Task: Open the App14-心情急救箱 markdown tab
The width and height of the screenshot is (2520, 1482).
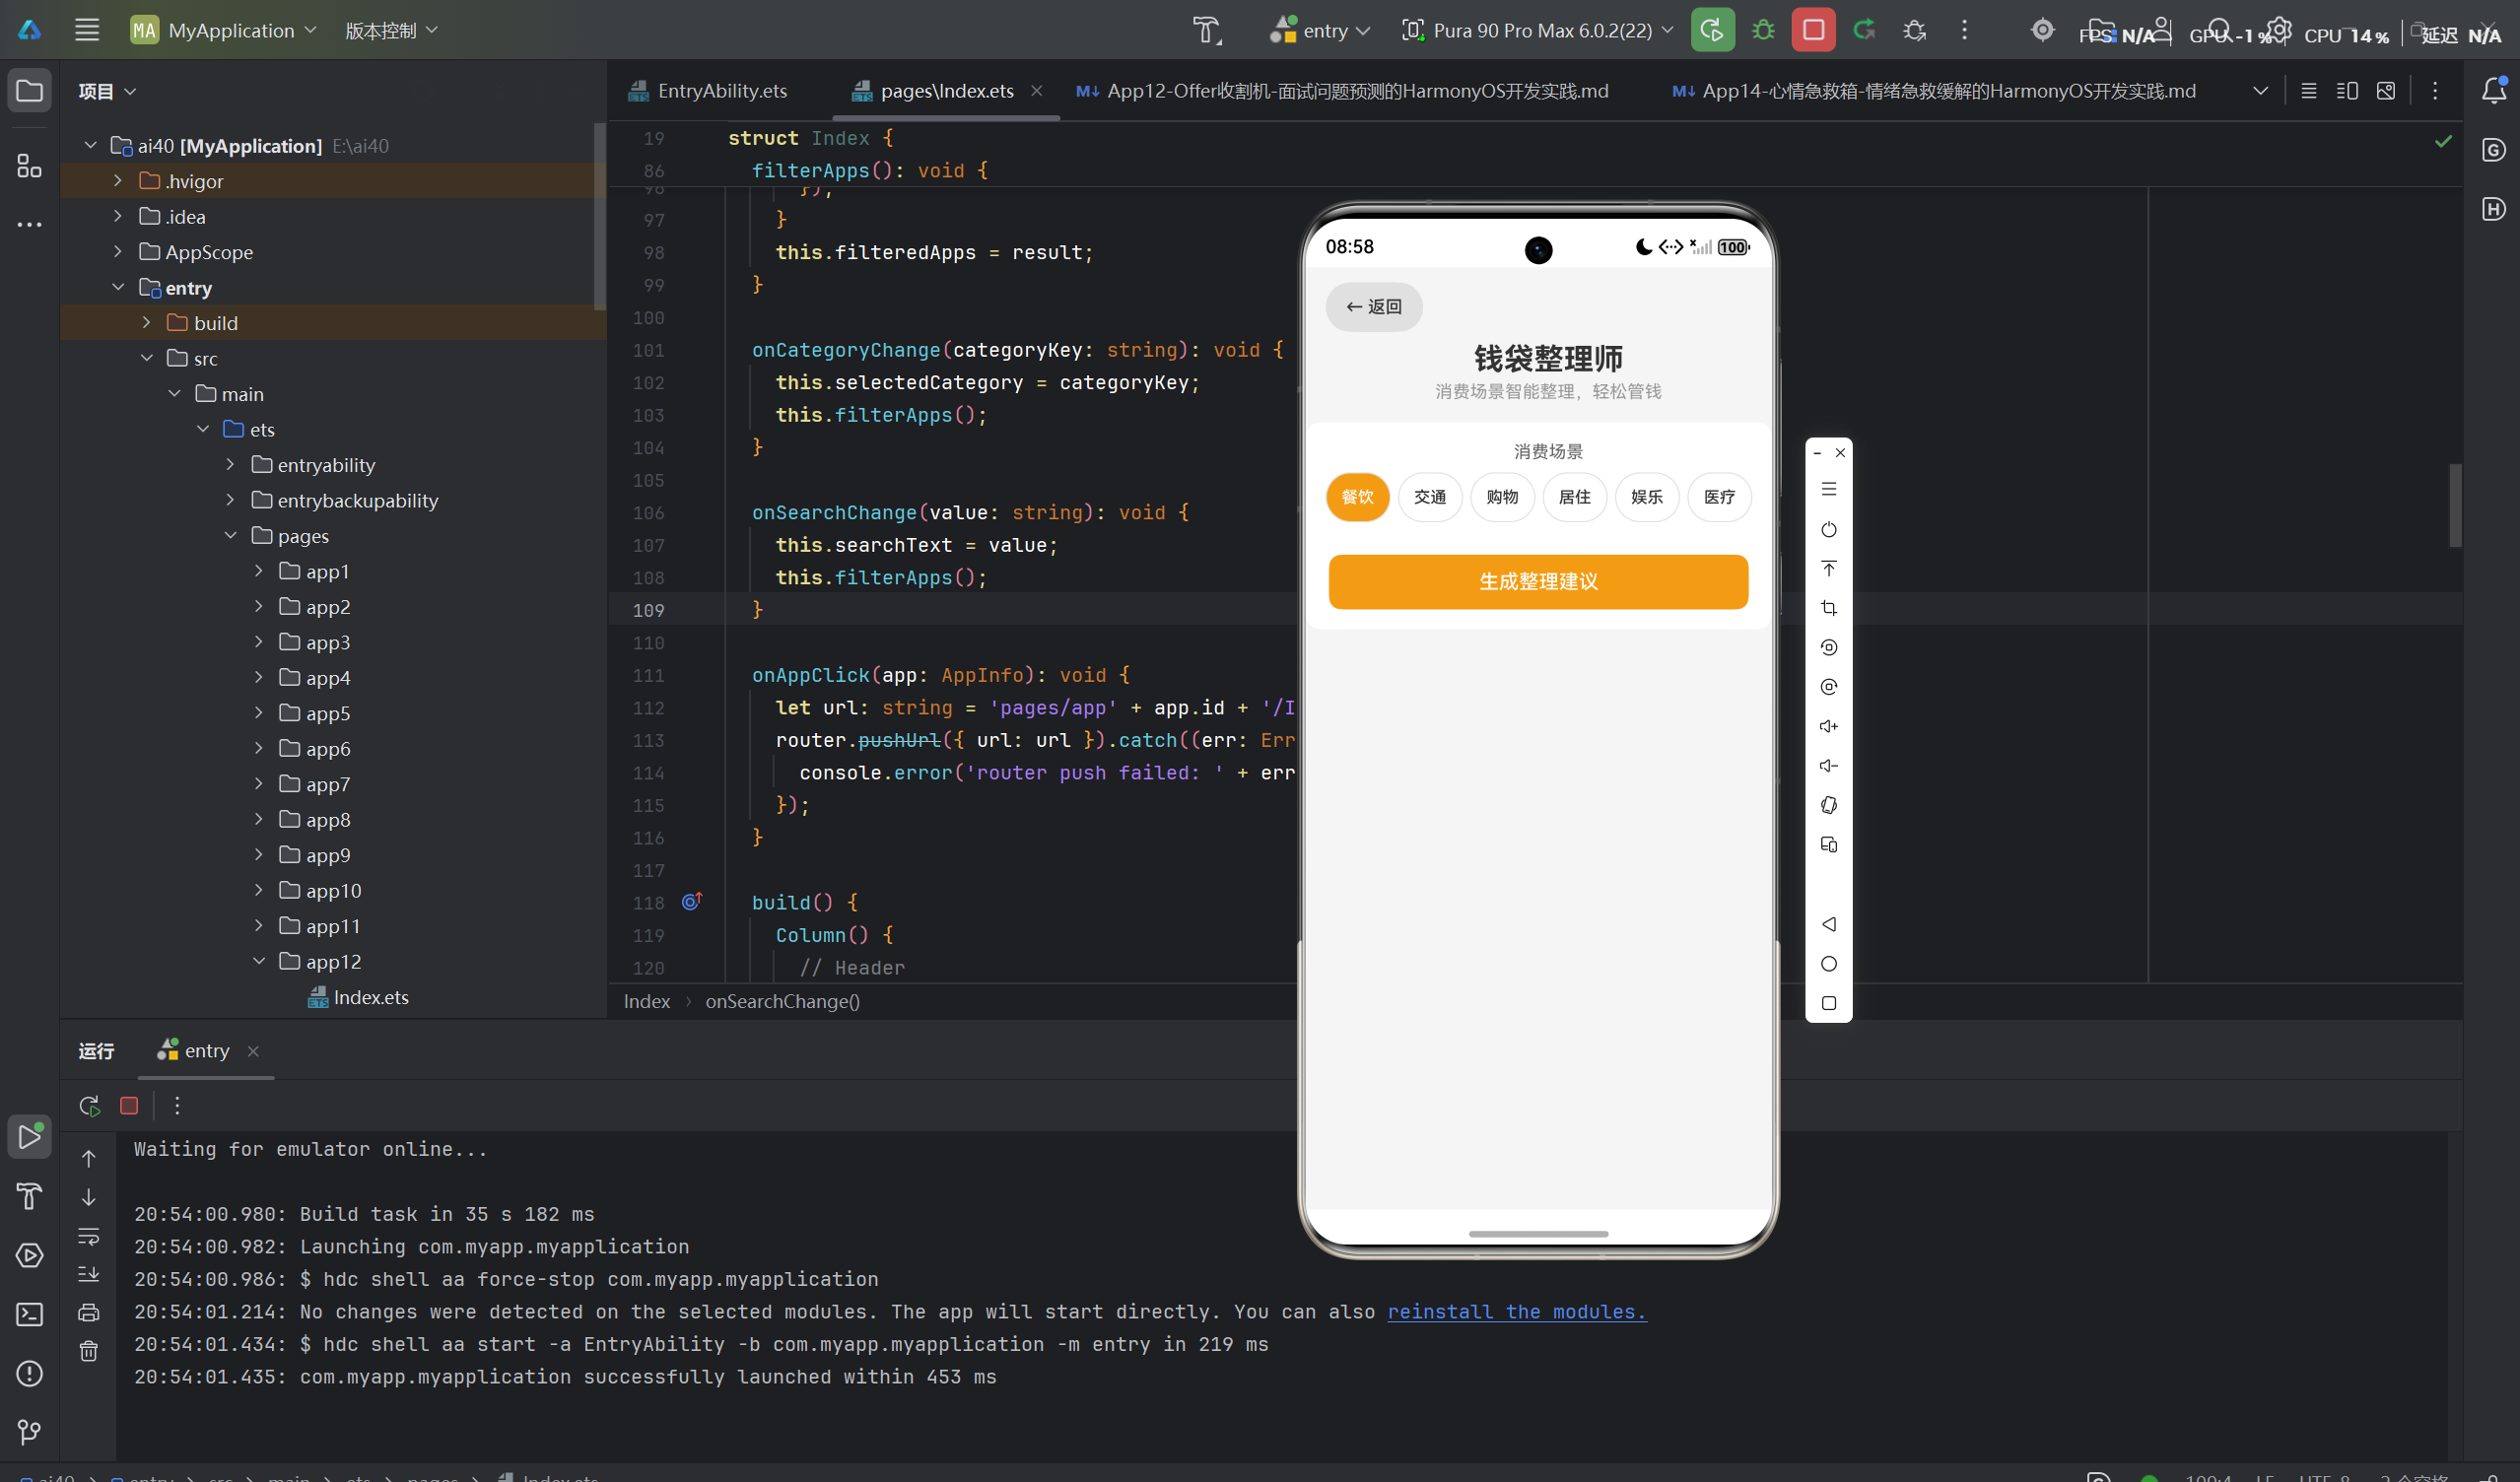Action: click(x=1934, y=91)
